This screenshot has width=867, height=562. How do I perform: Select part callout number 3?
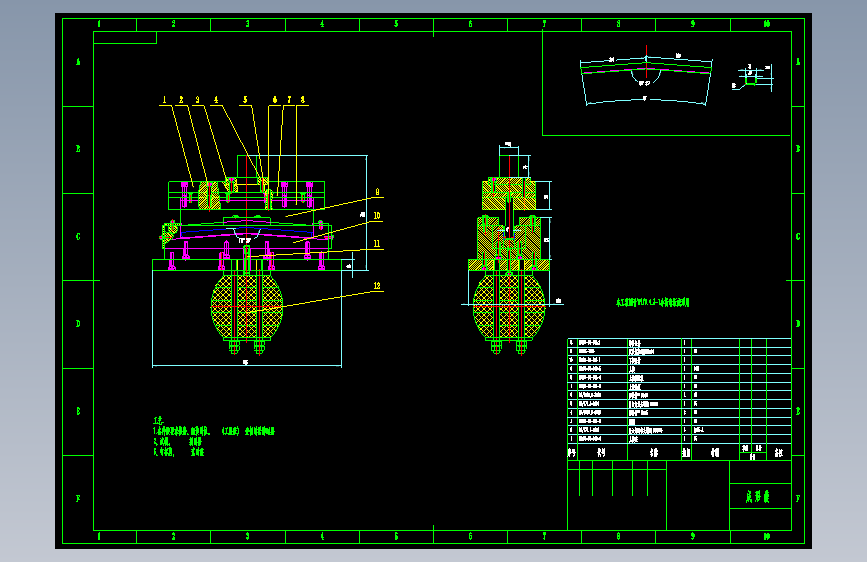coord(197,100)
